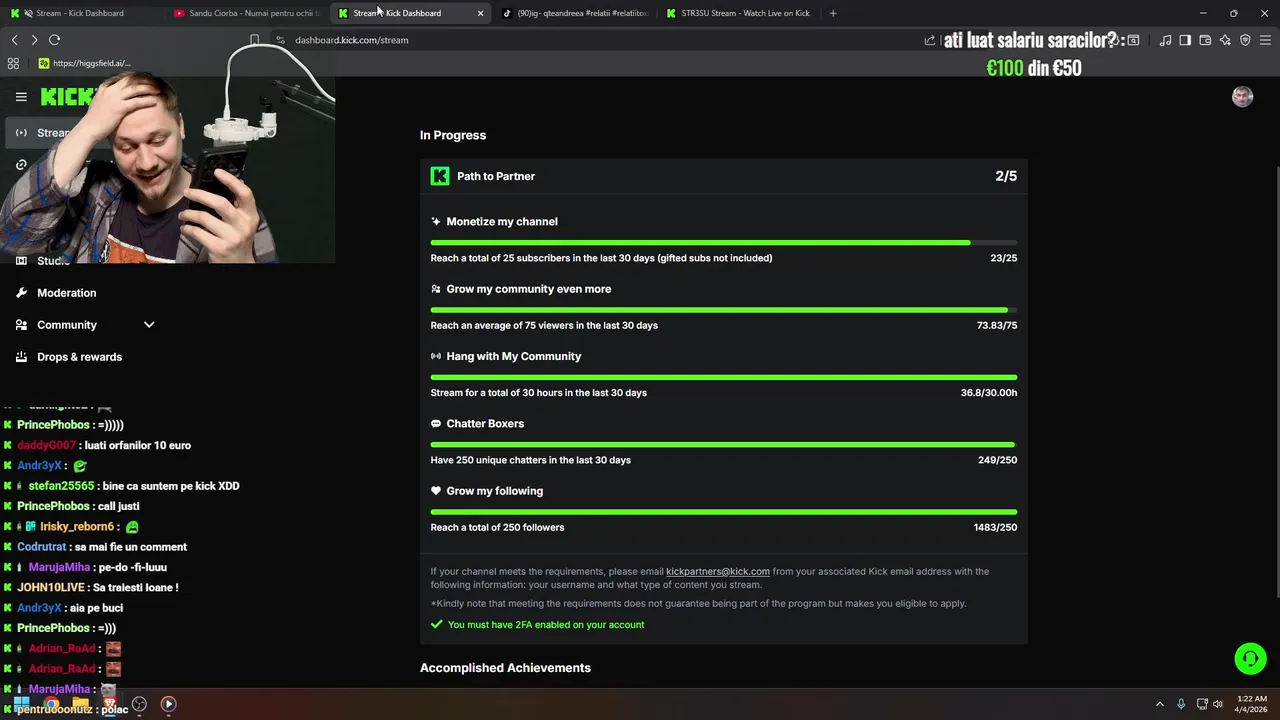Open Moderation in the sidebar

(67, 293)
